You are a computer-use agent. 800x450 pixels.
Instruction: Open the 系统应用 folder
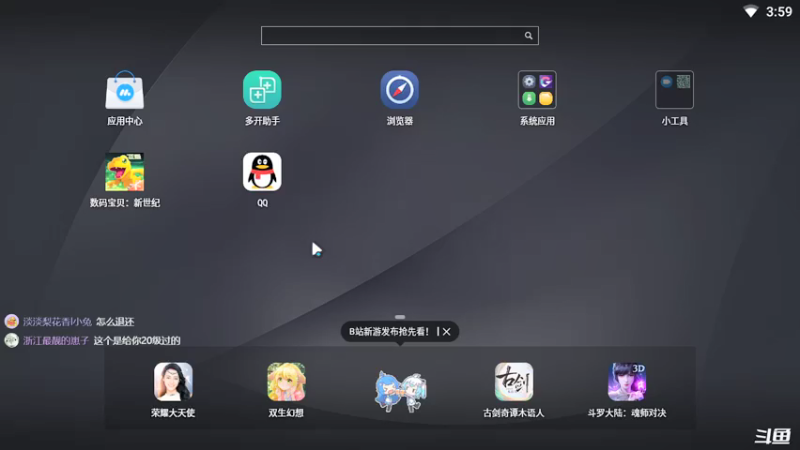pos(537,90)
